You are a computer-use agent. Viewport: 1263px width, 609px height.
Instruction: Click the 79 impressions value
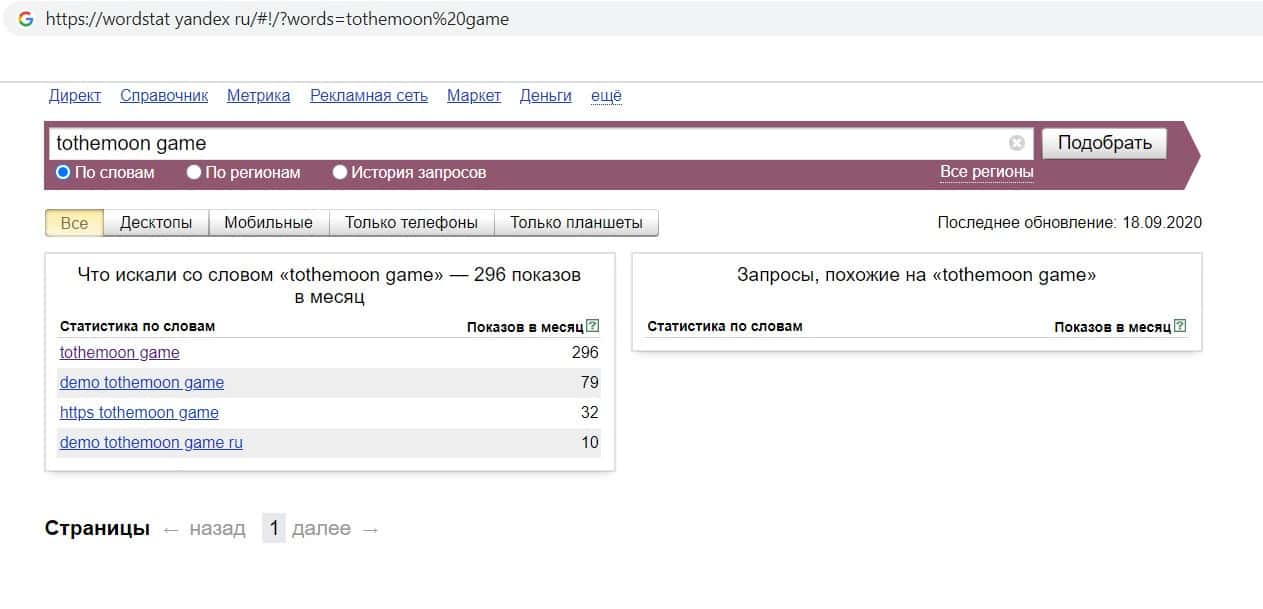click(589, 382)
